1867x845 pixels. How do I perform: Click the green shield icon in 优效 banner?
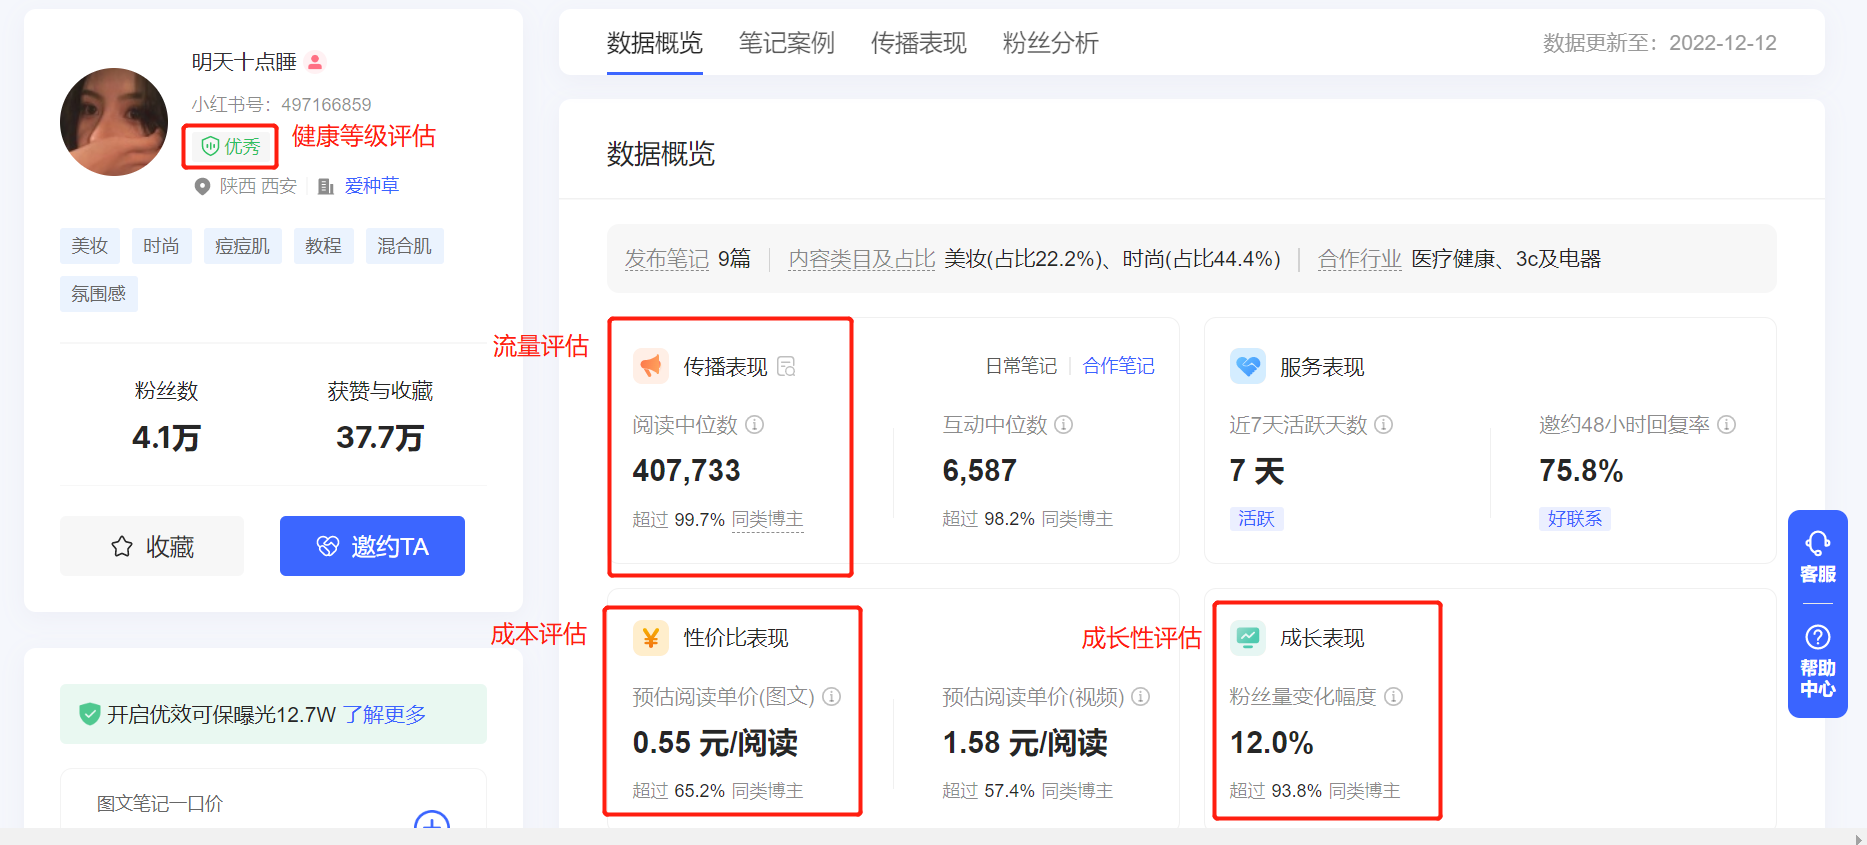click(x=90, y=714)
